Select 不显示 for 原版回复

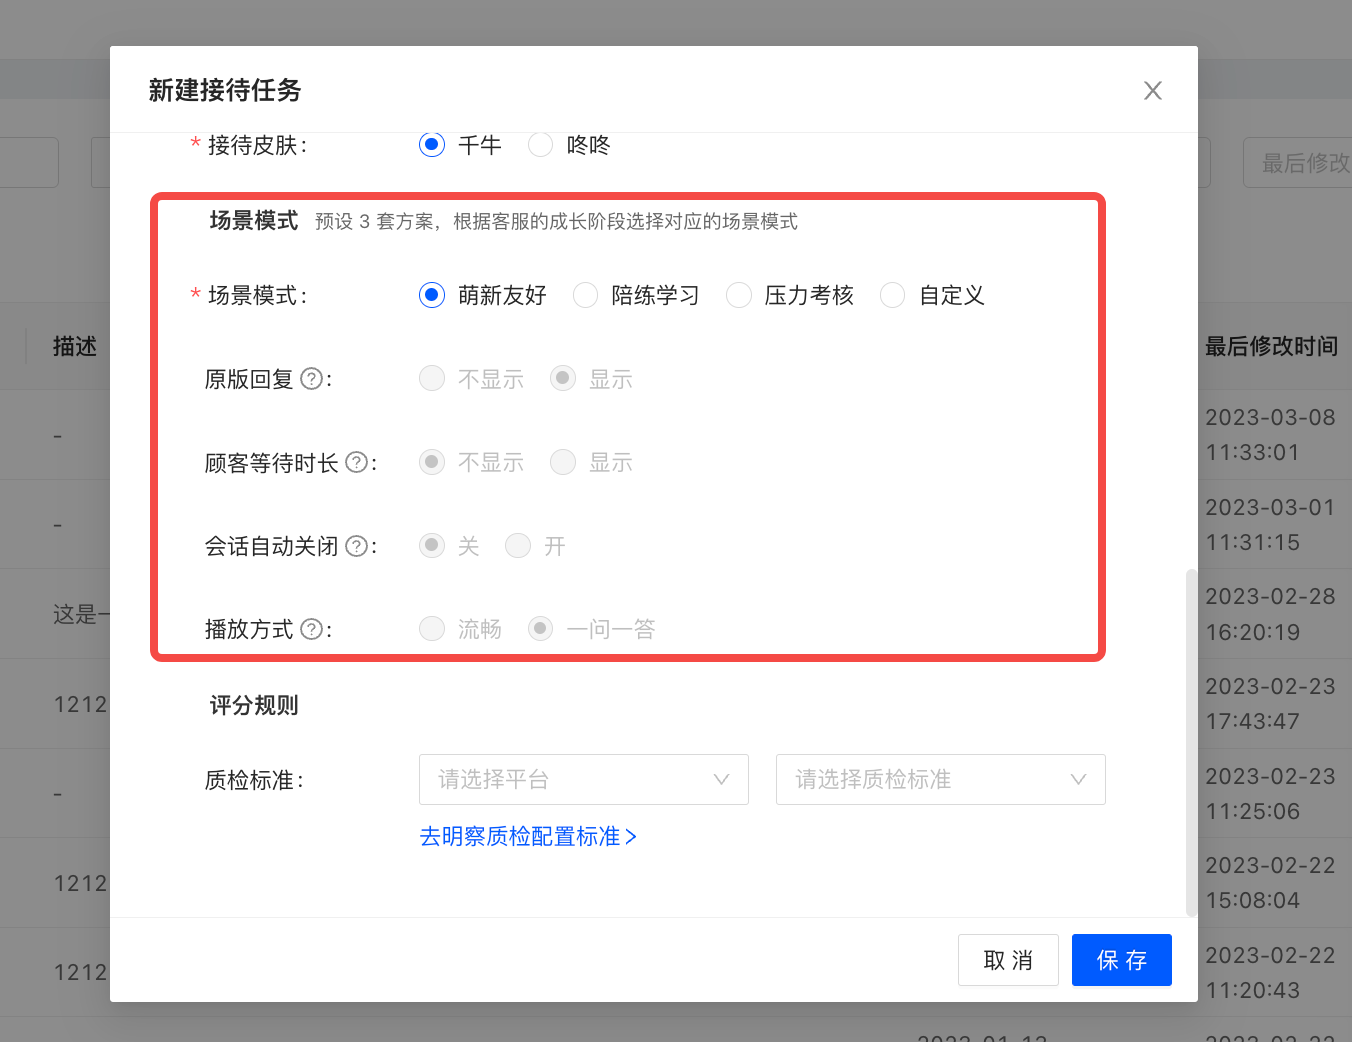pos(432,378)
